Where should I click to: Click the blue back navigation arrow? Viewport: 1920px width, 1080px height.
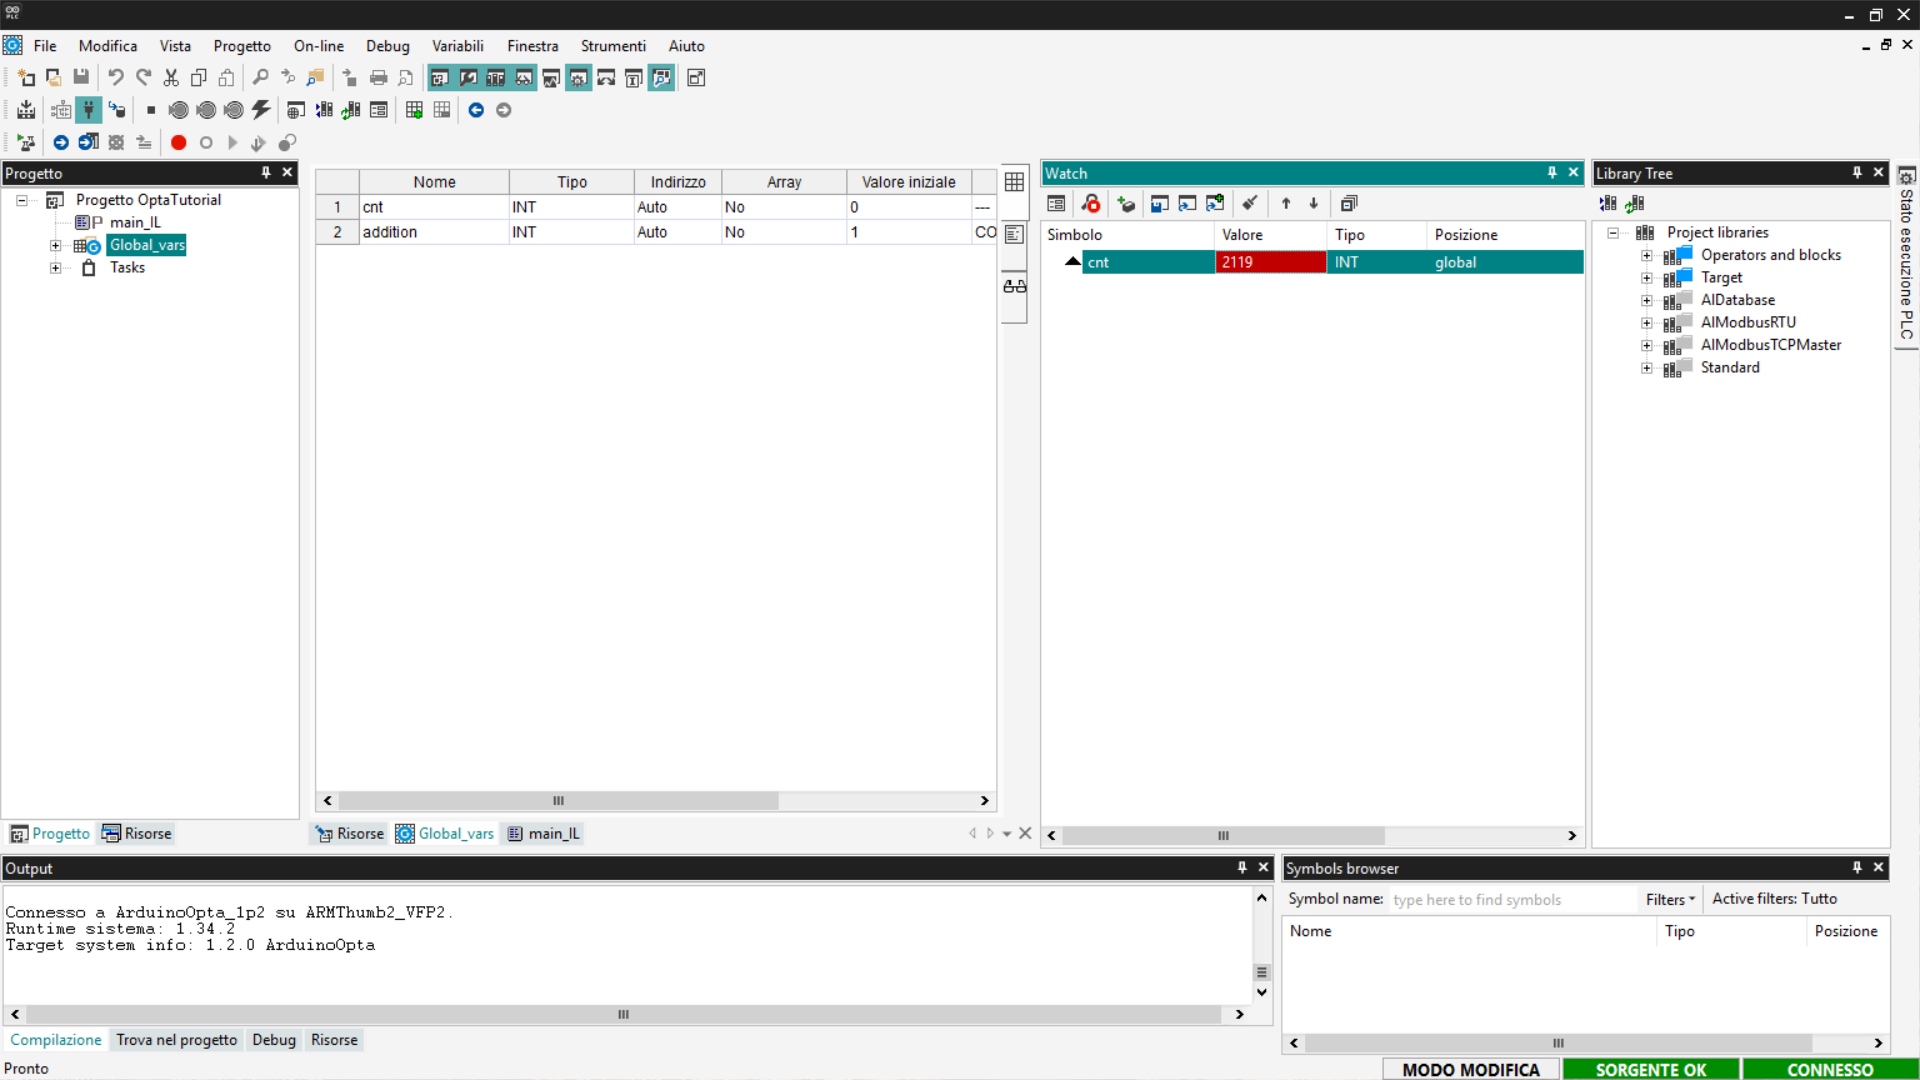tap(476, 110)
